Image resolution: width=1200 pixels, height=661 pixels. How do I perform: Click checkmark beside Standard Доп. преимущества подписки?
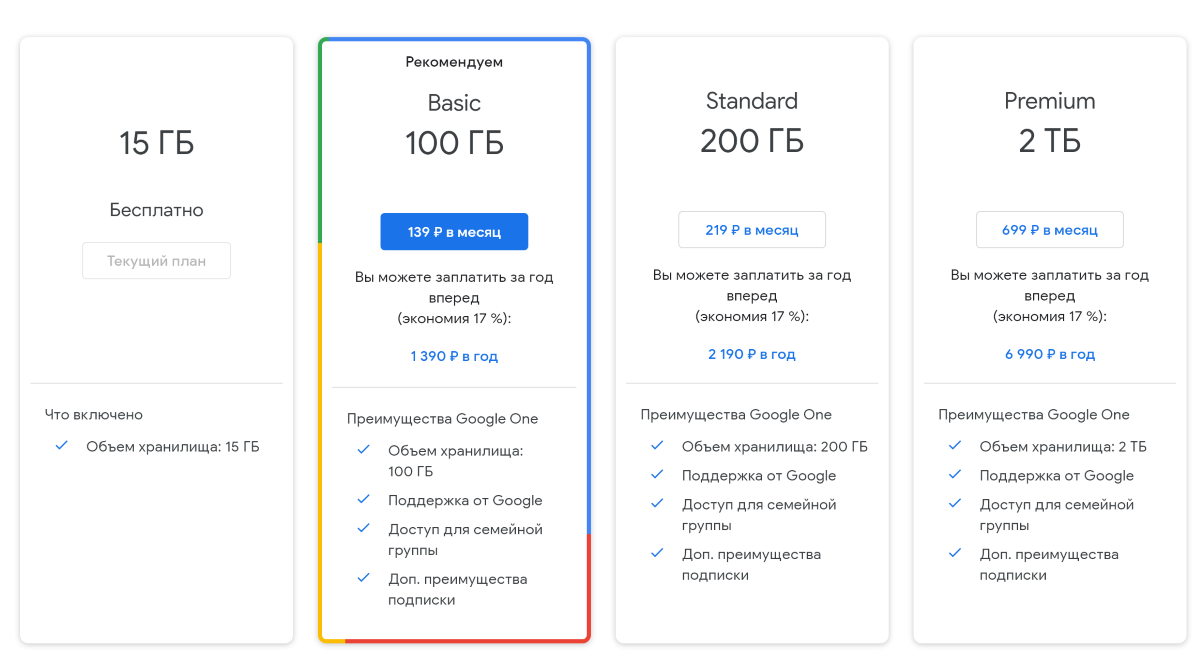tap(657, 553)
